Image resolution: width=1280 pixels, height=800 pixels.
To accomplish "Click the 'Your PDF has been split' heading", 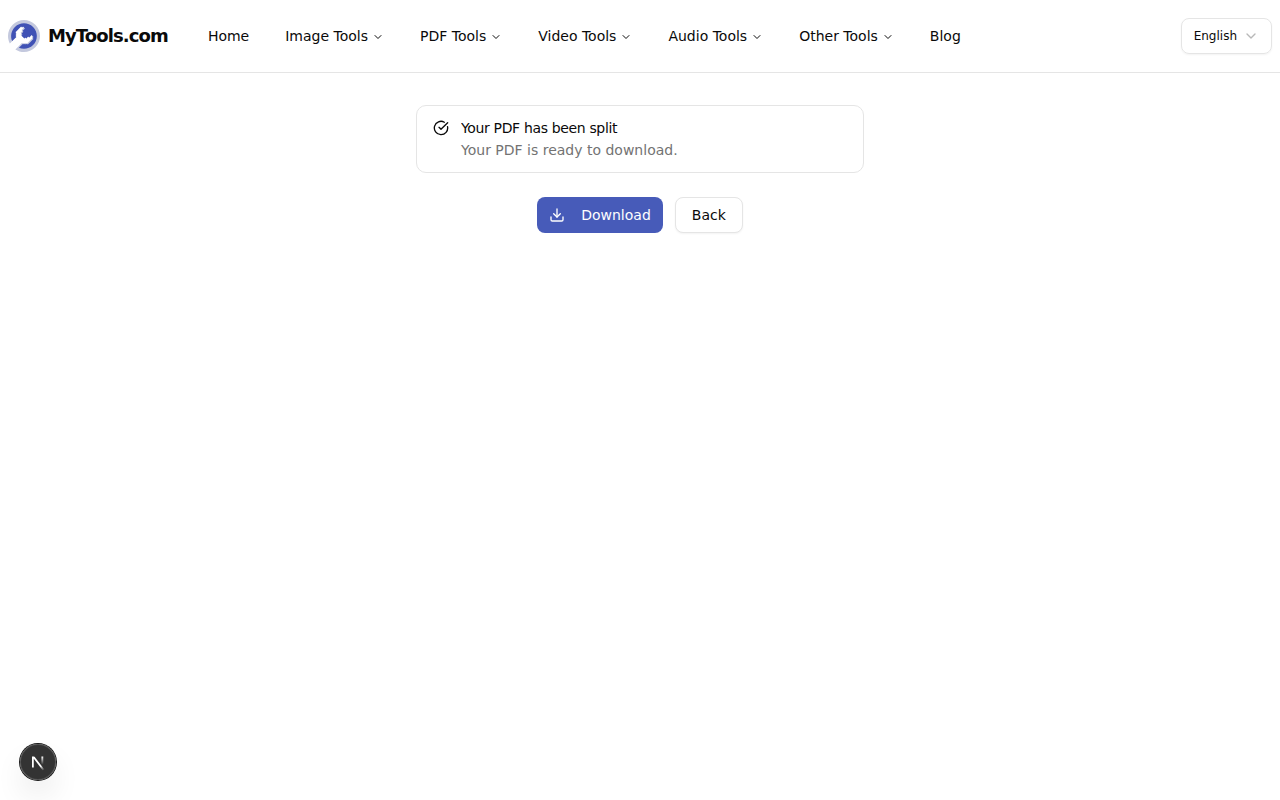I will click(x=539, y=127).
